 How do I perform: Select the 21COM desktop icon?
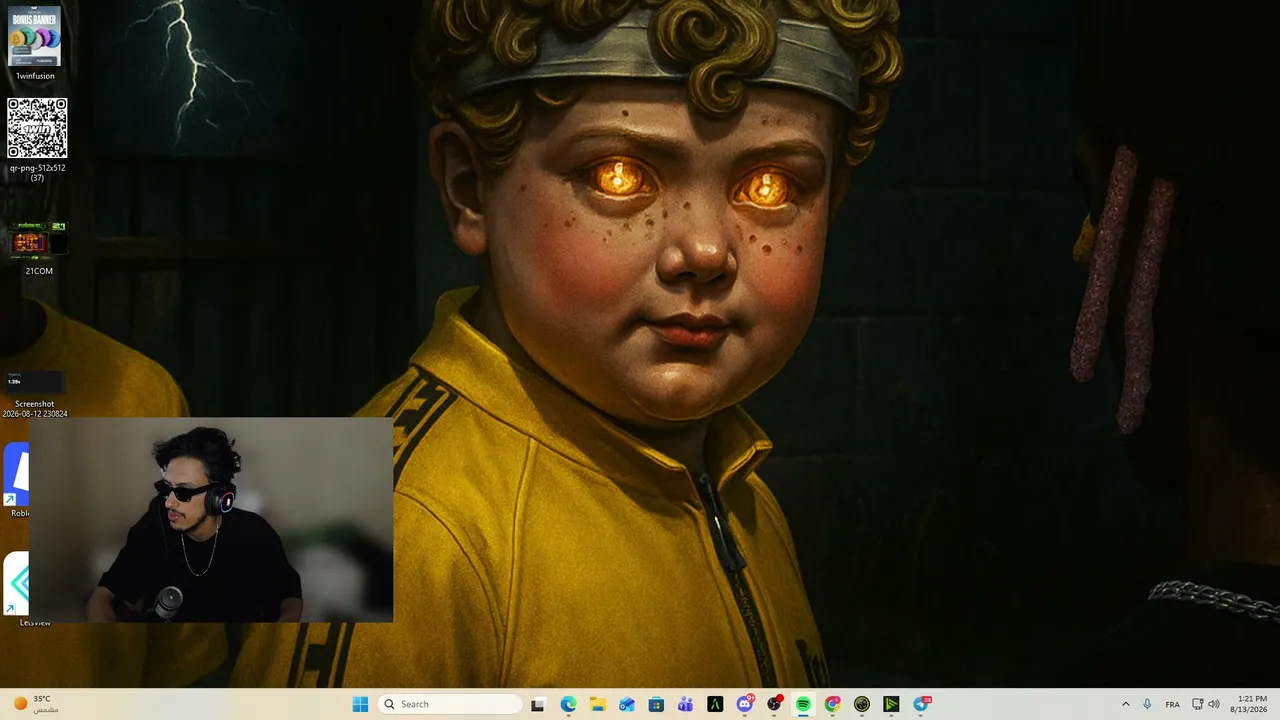click(x=38, y=248)
